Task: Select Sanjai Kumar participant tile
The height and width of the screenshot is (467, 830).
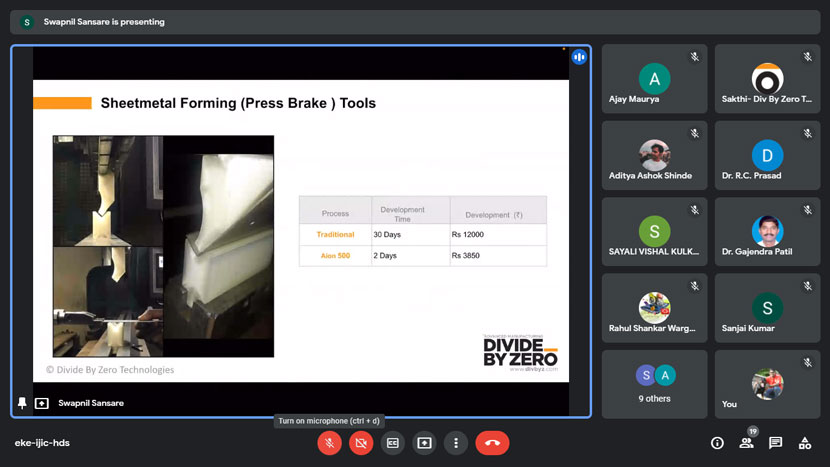Action: coord(767,308)
